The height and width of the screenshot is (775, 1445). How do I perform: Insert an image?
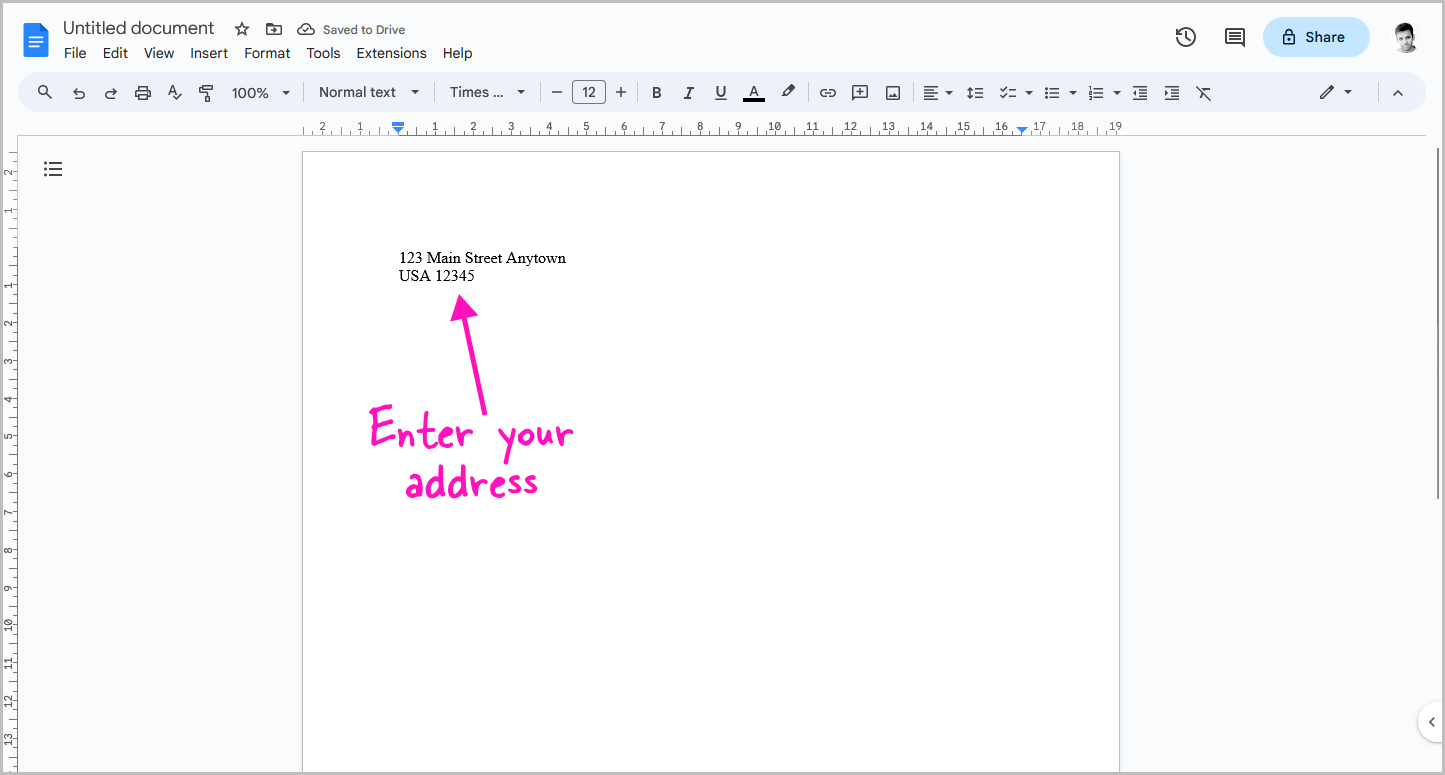(x=891, y=91)
